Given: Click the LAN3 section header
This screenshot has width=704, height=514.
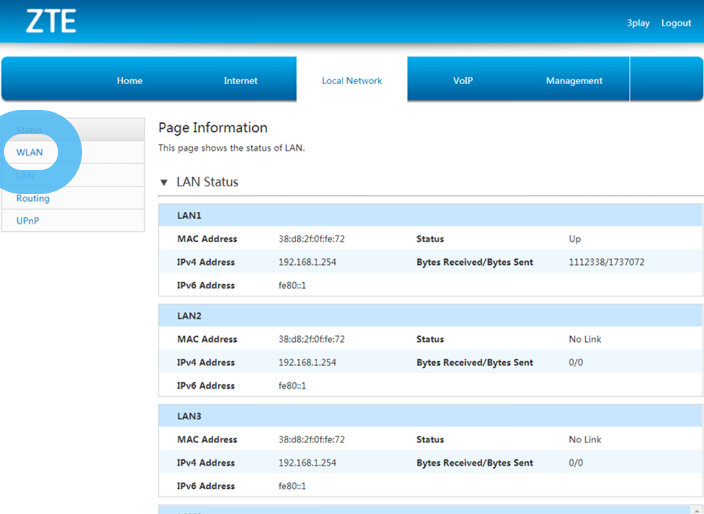Looking at the screenshot, I should (190, 416).
